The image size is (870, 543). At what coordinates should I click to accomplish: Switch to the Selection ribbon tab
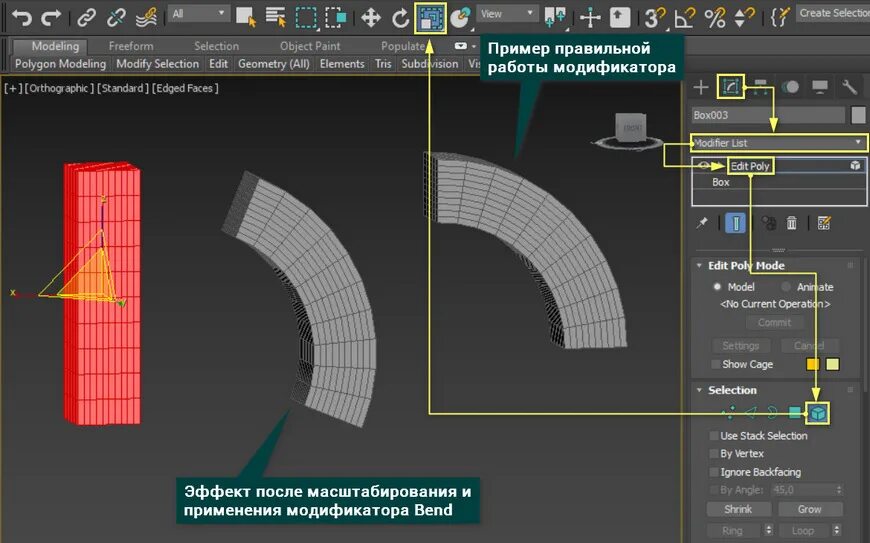[216, 46]
